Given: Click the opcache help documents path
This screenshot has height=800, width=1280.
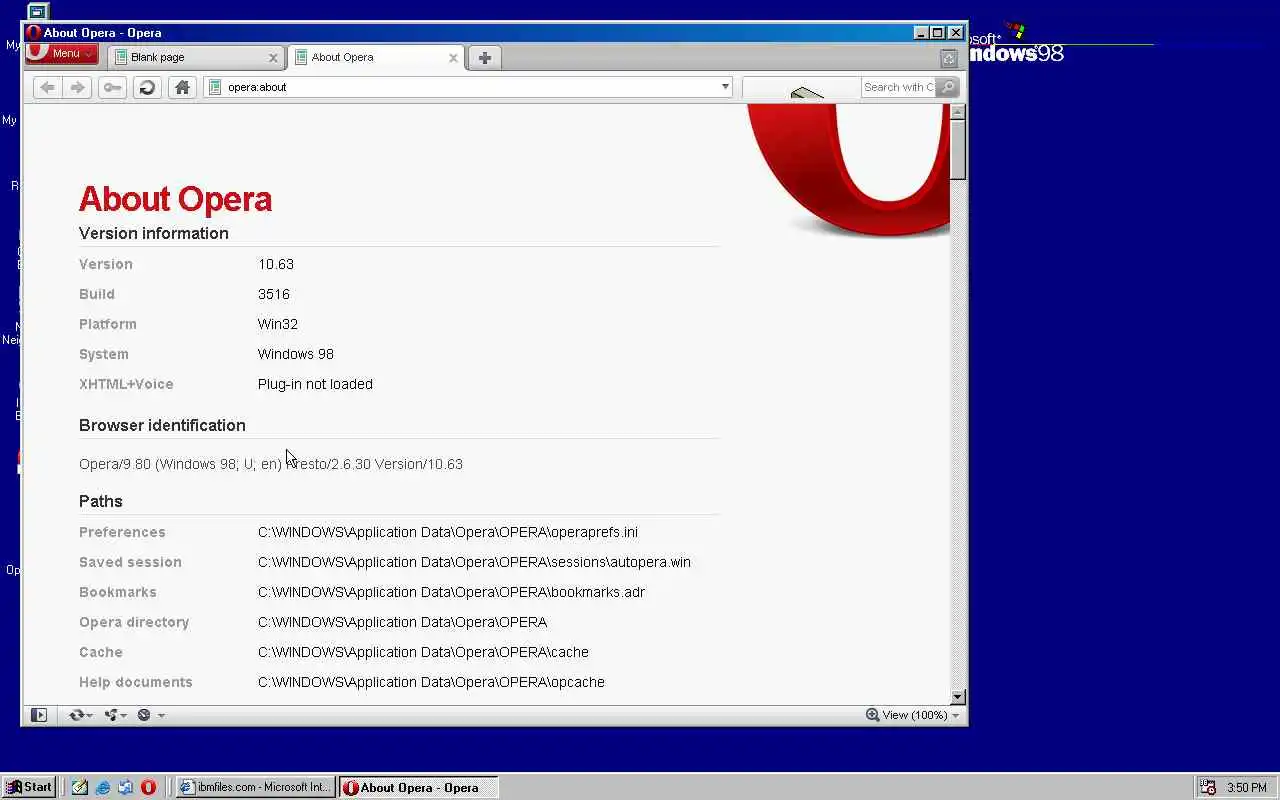Looking at the screenshot, I should pyautogui.click(x=431, y=682).
